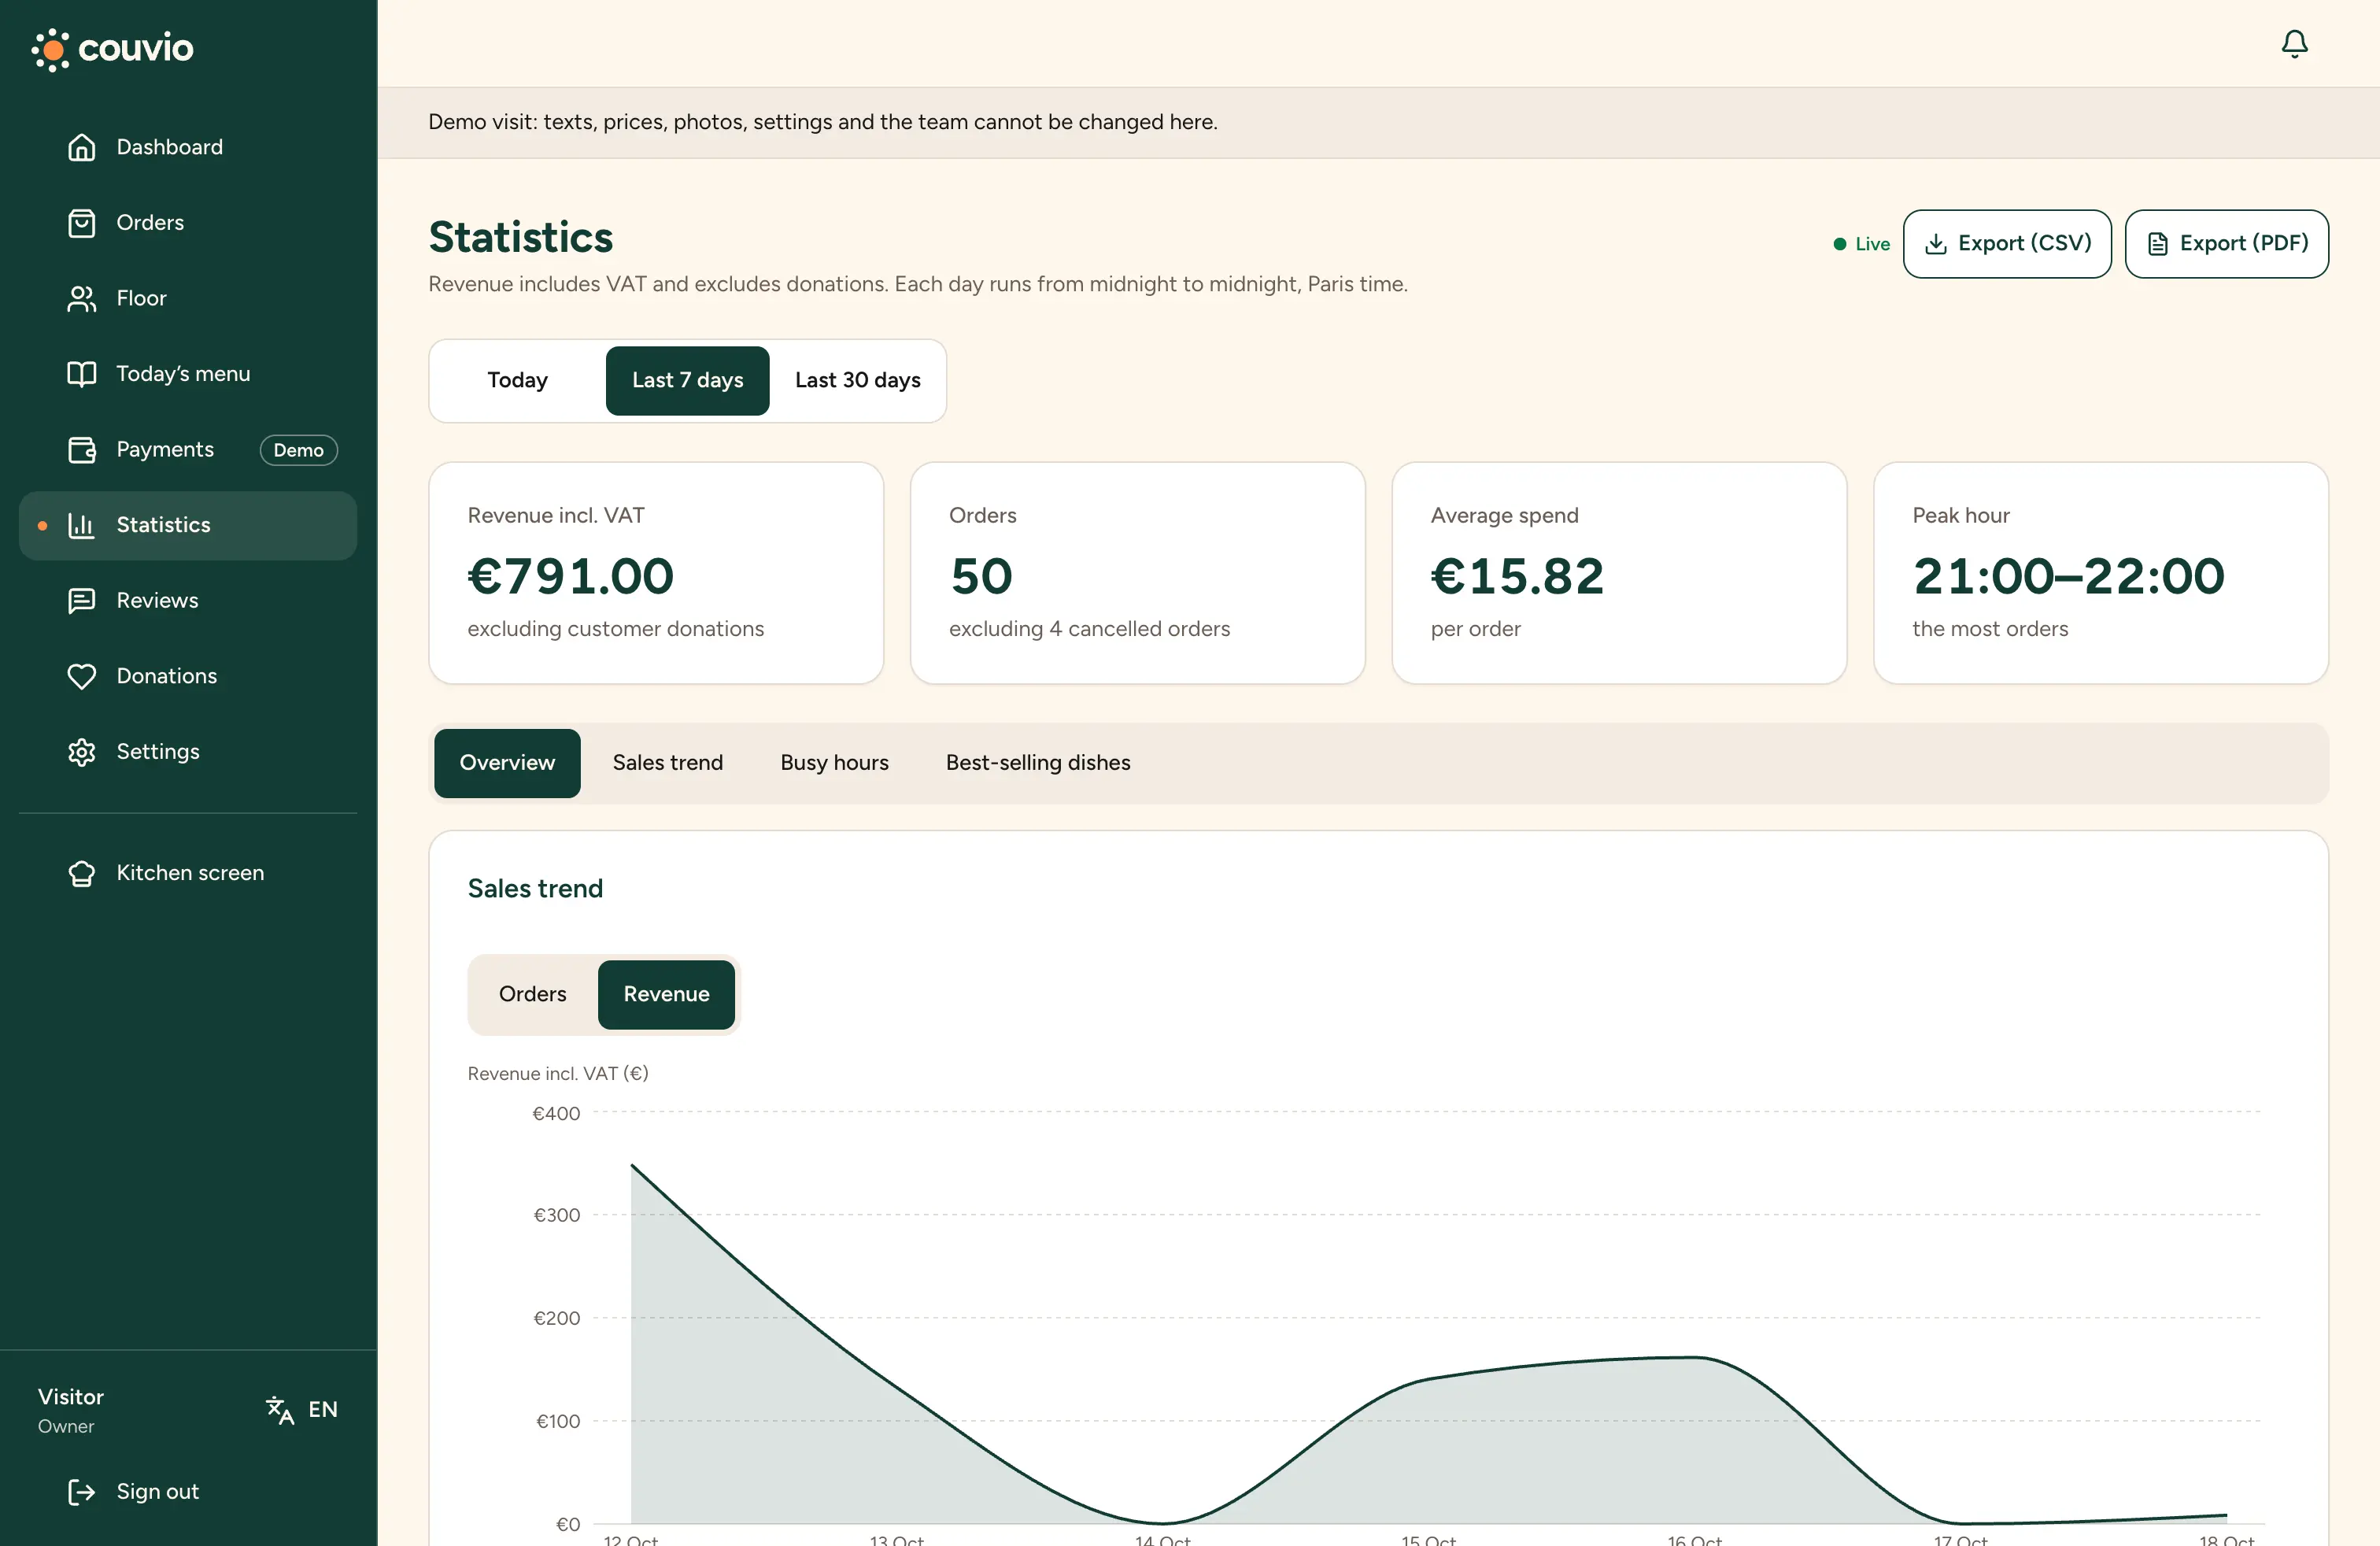
Task: Click the Sales trend chart heading
Action: pos(535,888)
